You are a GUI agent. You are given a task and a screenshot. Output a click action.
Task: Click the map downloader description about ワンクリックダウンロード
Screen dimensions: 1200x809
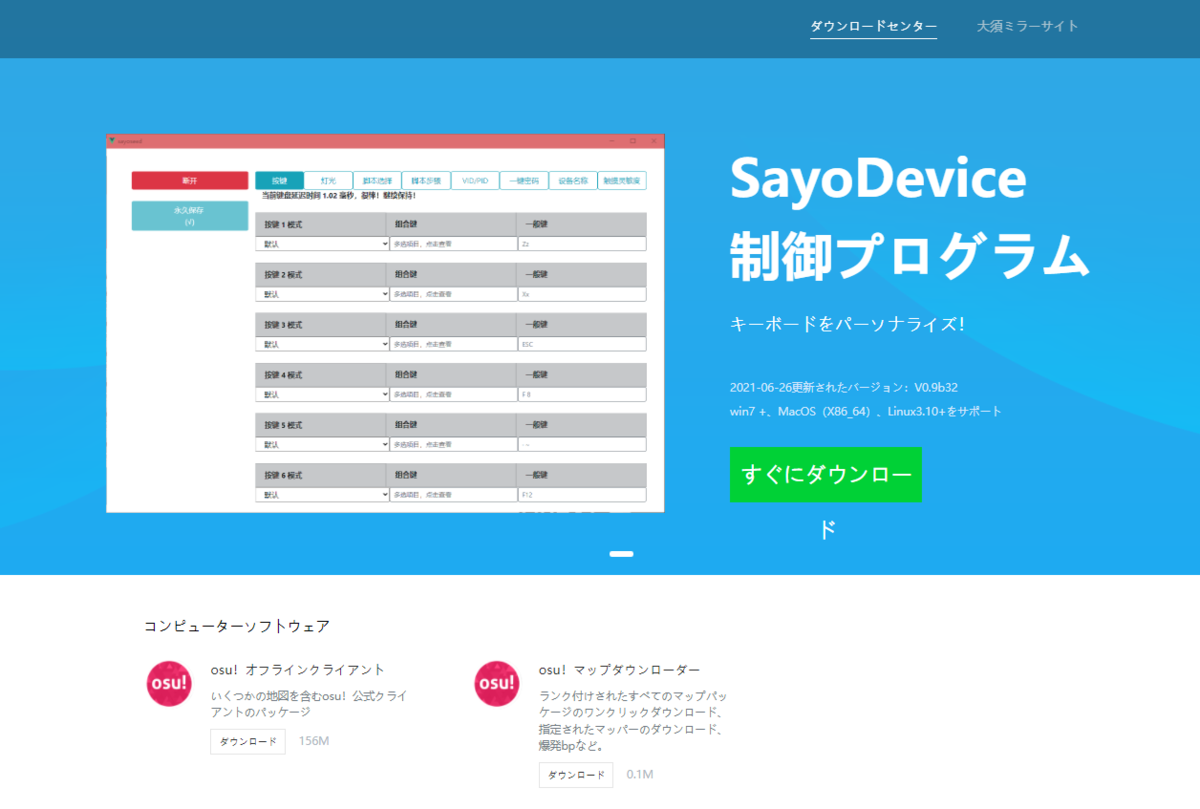coord(634,720)
